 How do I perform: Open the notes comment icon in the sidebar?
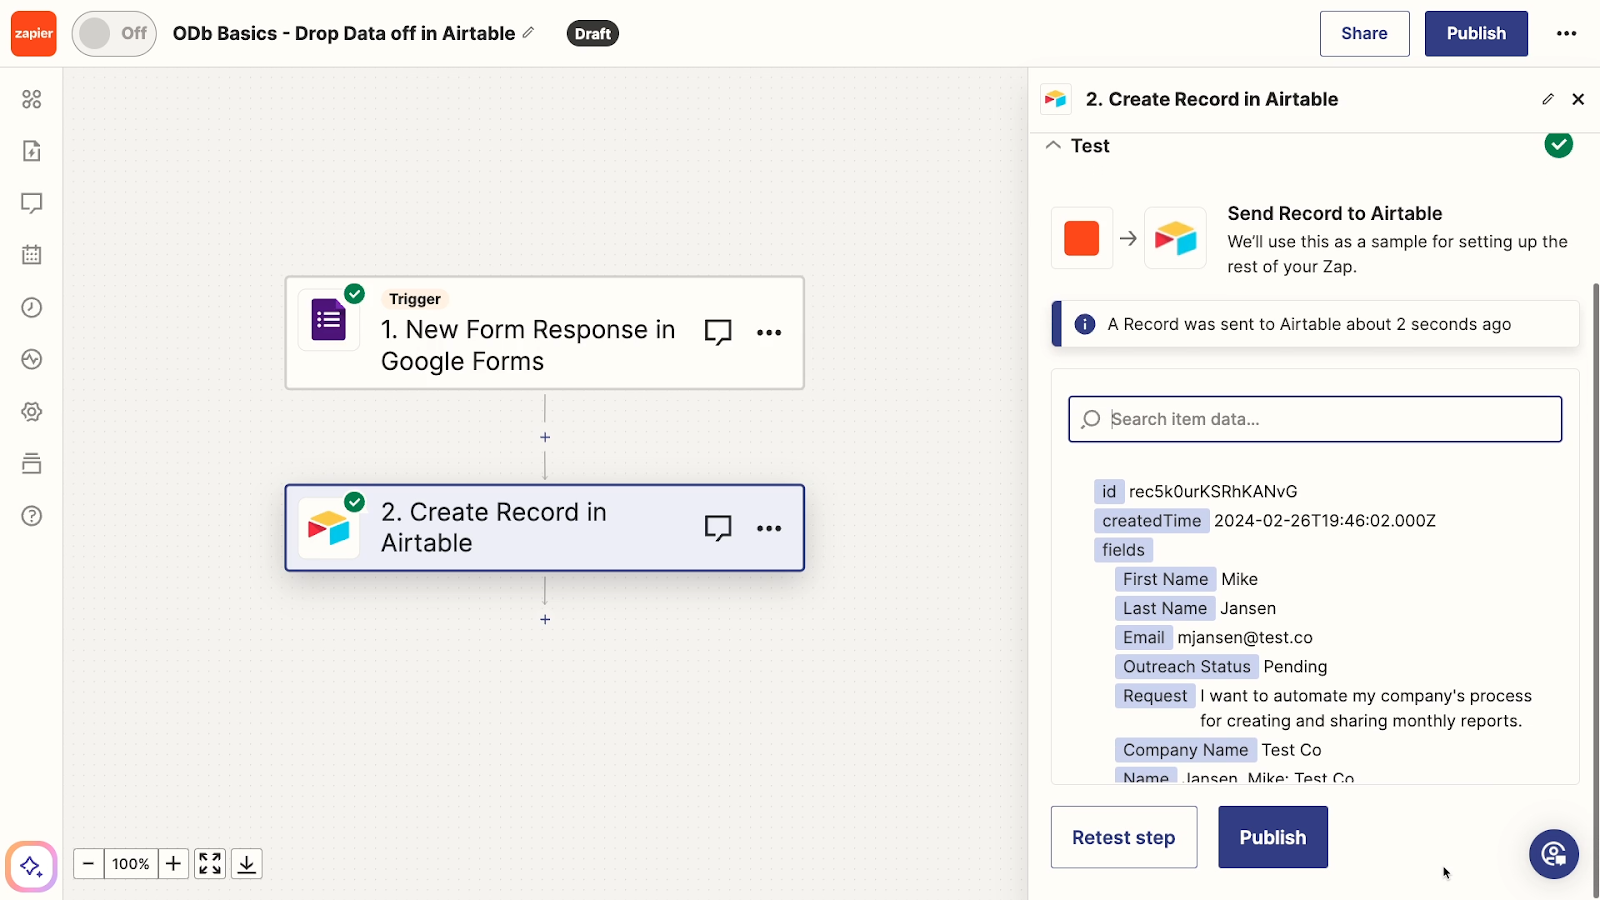click(x=32, y=203)
